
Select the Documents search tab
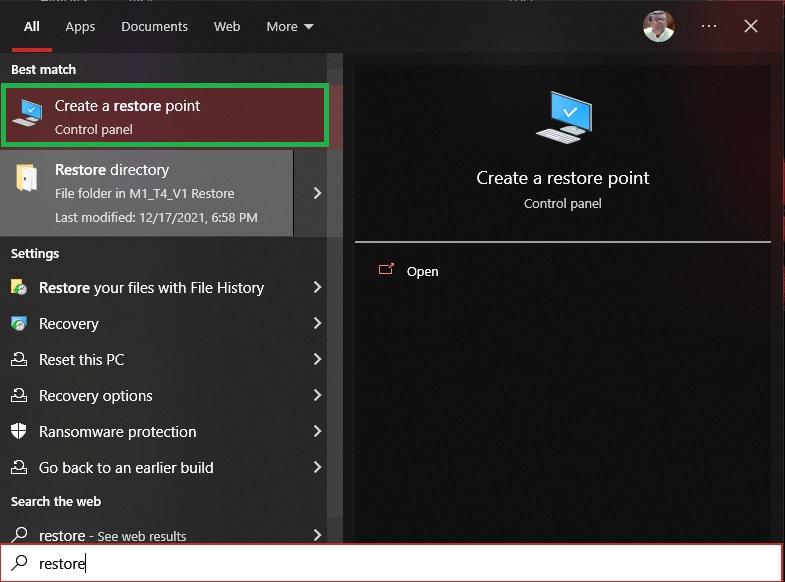(154, 27)
